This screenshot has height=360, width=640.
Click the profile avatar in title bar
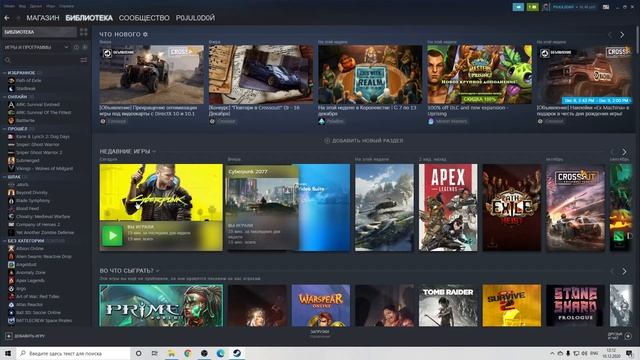(546, 7)
